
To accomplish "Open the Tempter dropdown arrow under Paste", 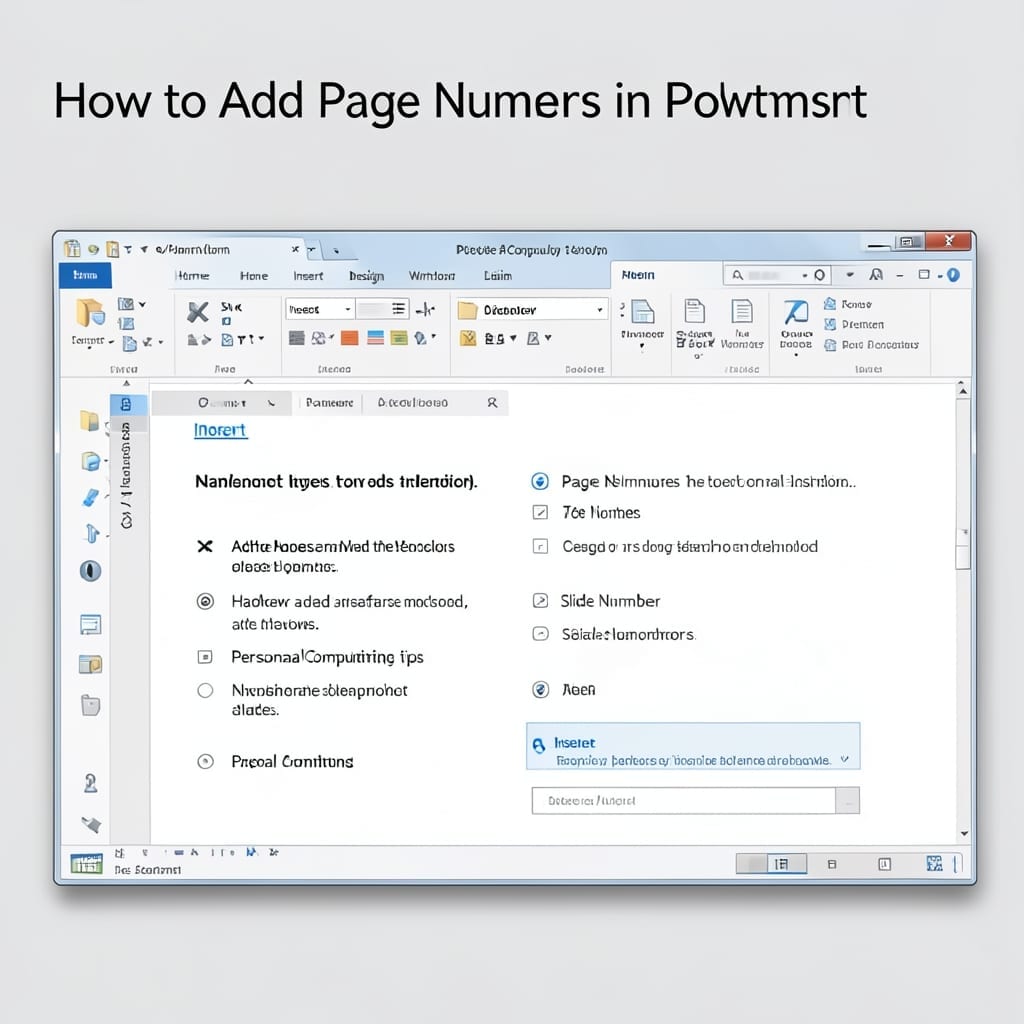I will coord(111,341).
